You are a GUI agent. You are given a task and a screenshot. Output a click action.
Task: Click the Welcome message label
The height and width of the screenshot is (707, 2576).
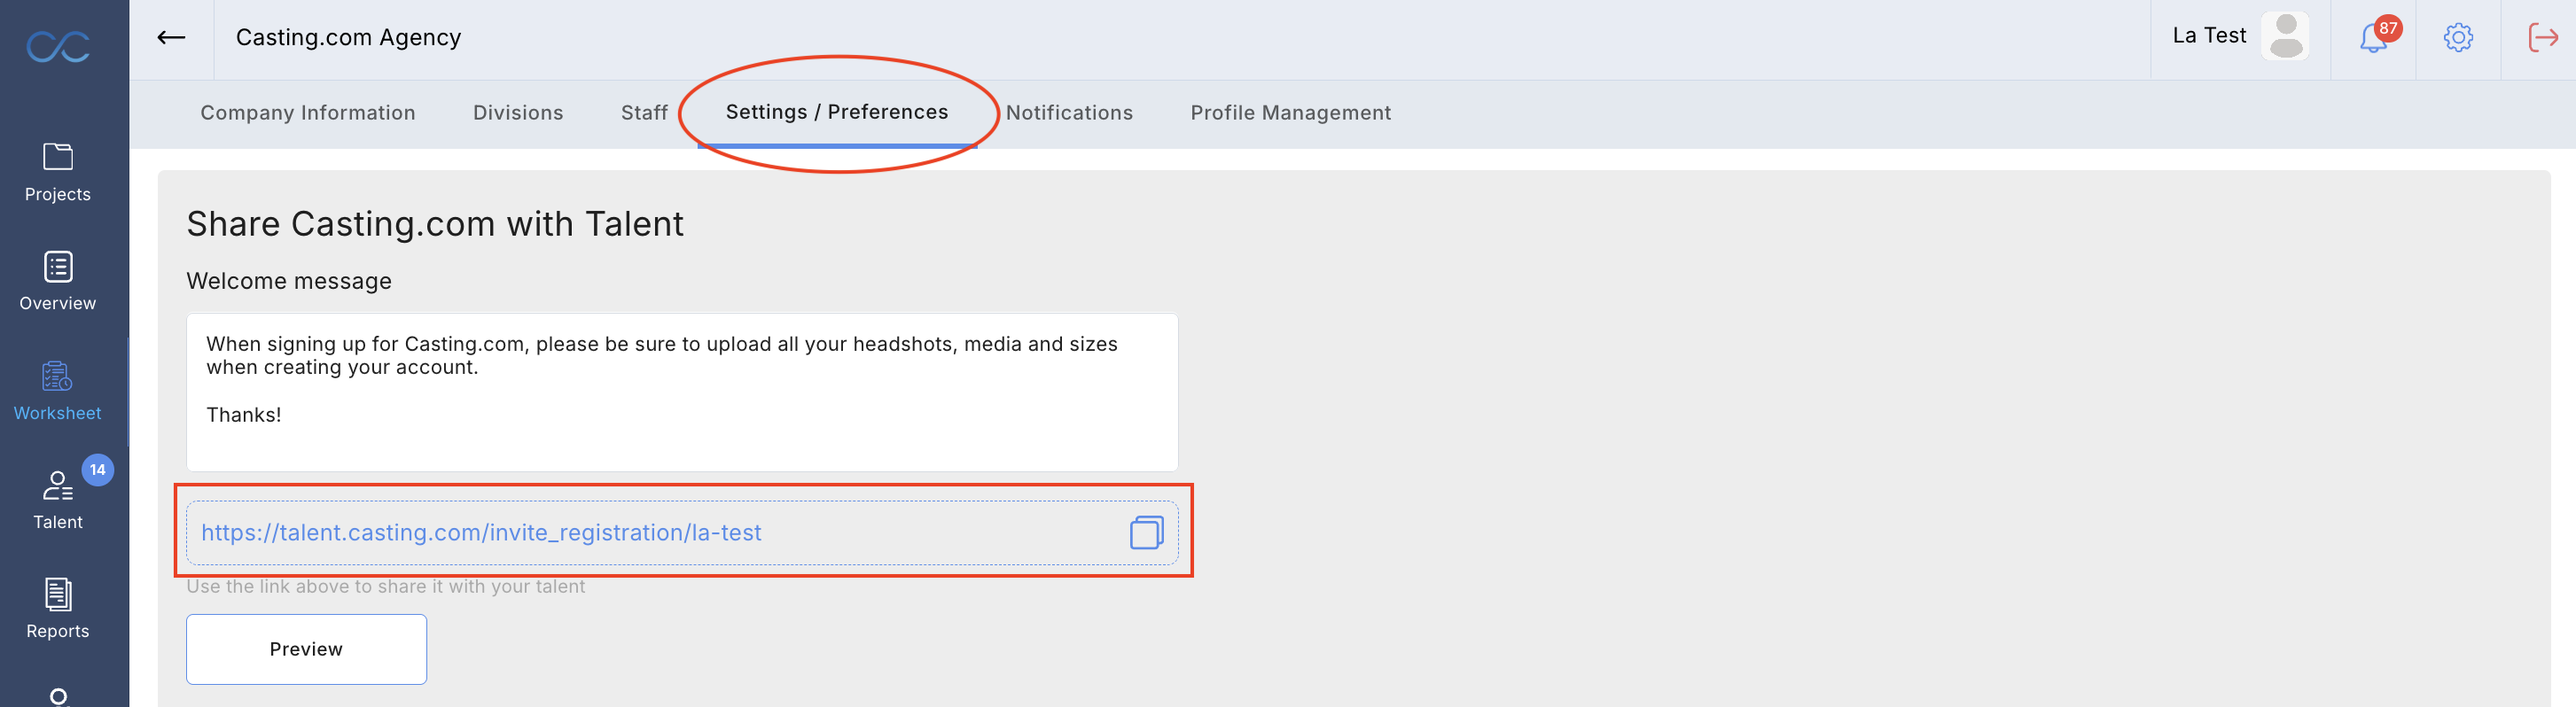click(289, 282)
